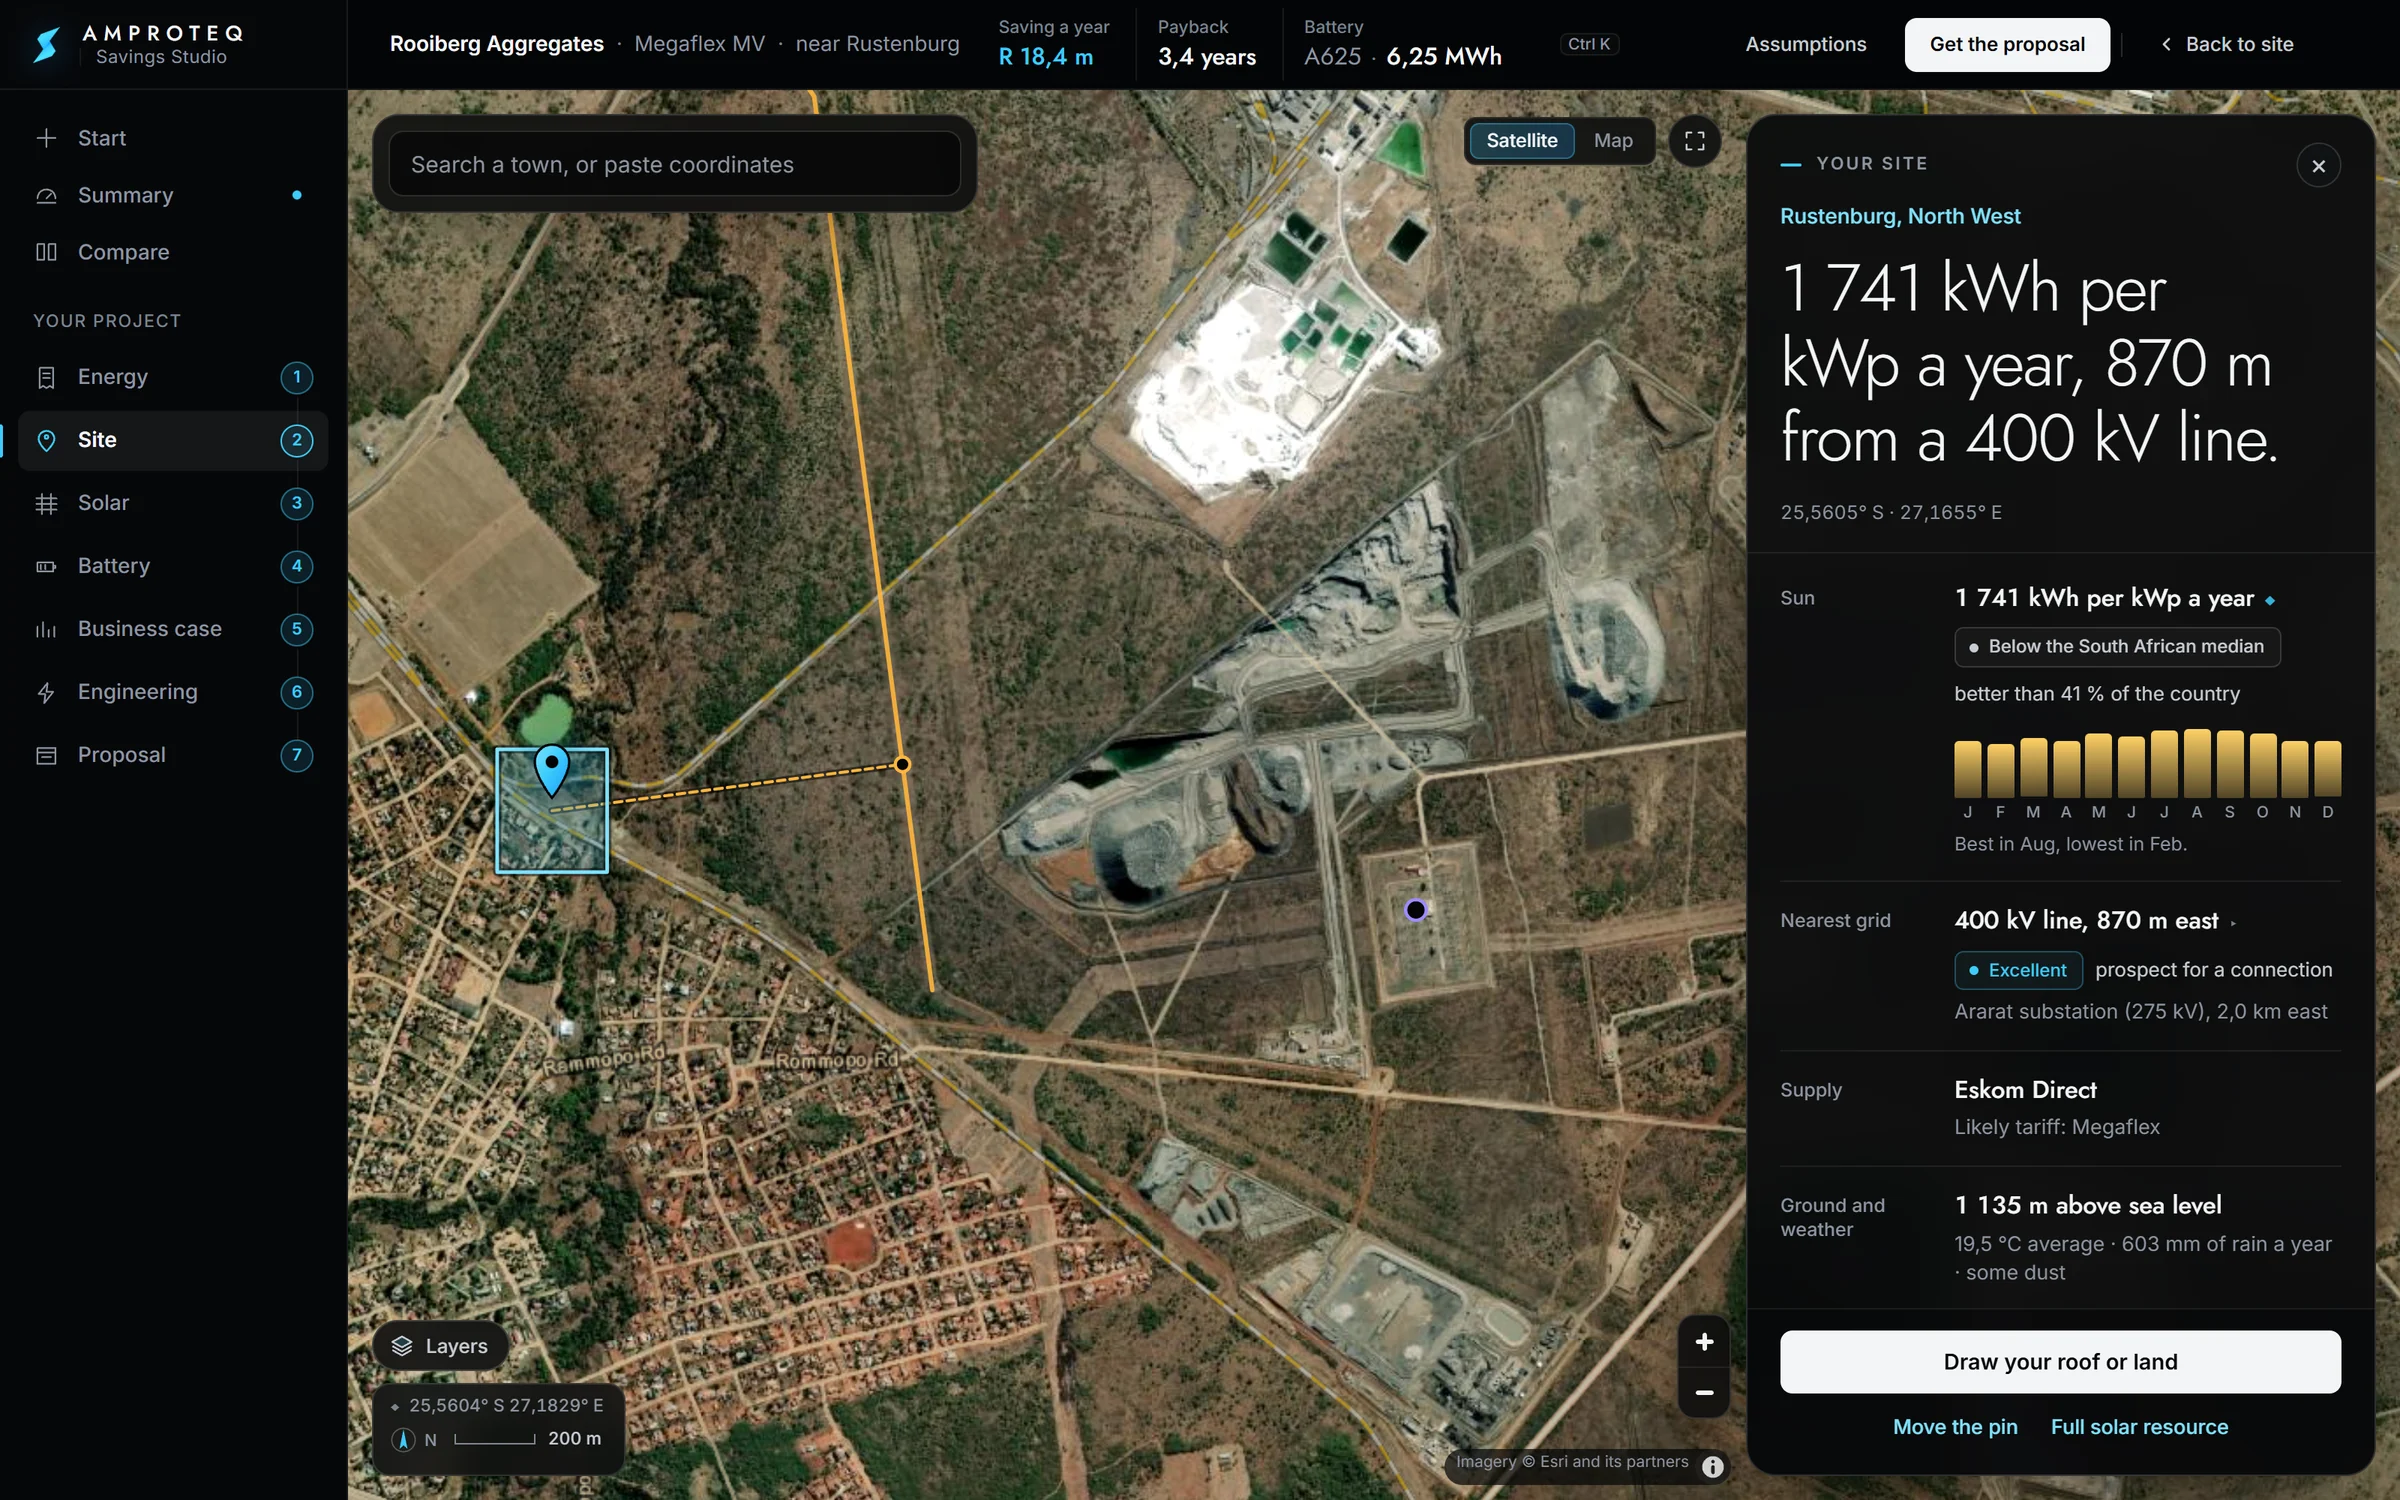Click the sun info diamond icon

pos(2270,600)
